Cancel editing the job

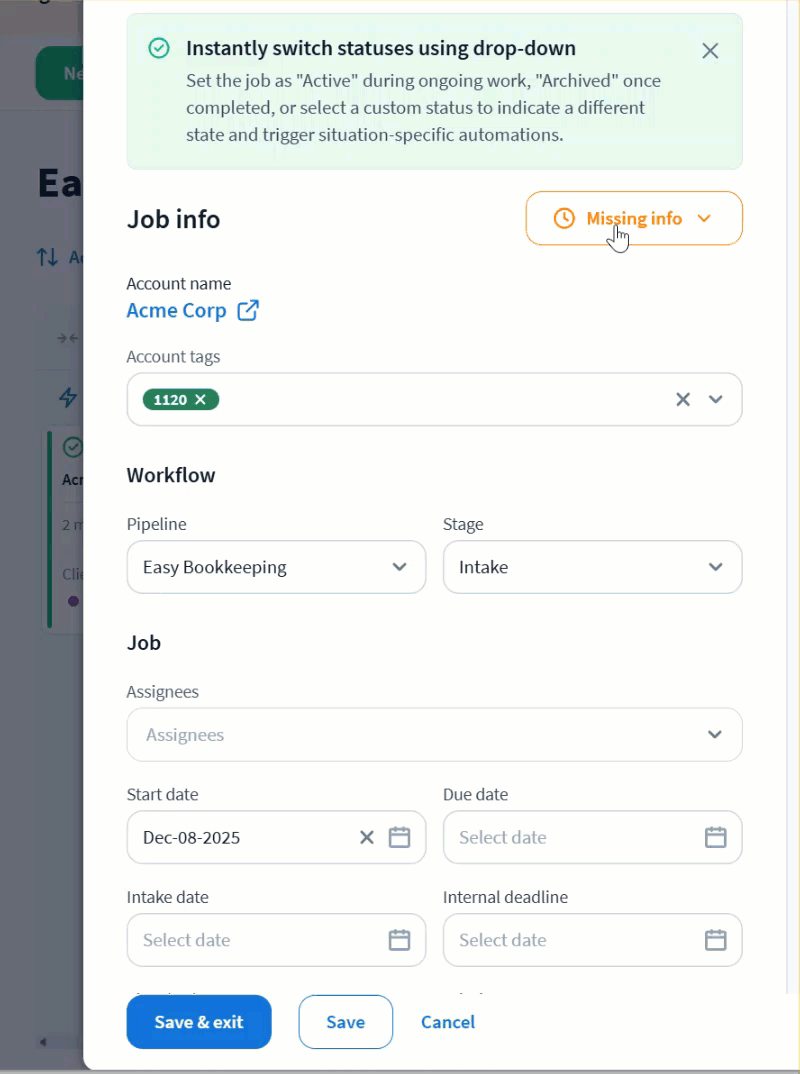pos(448,1022)
